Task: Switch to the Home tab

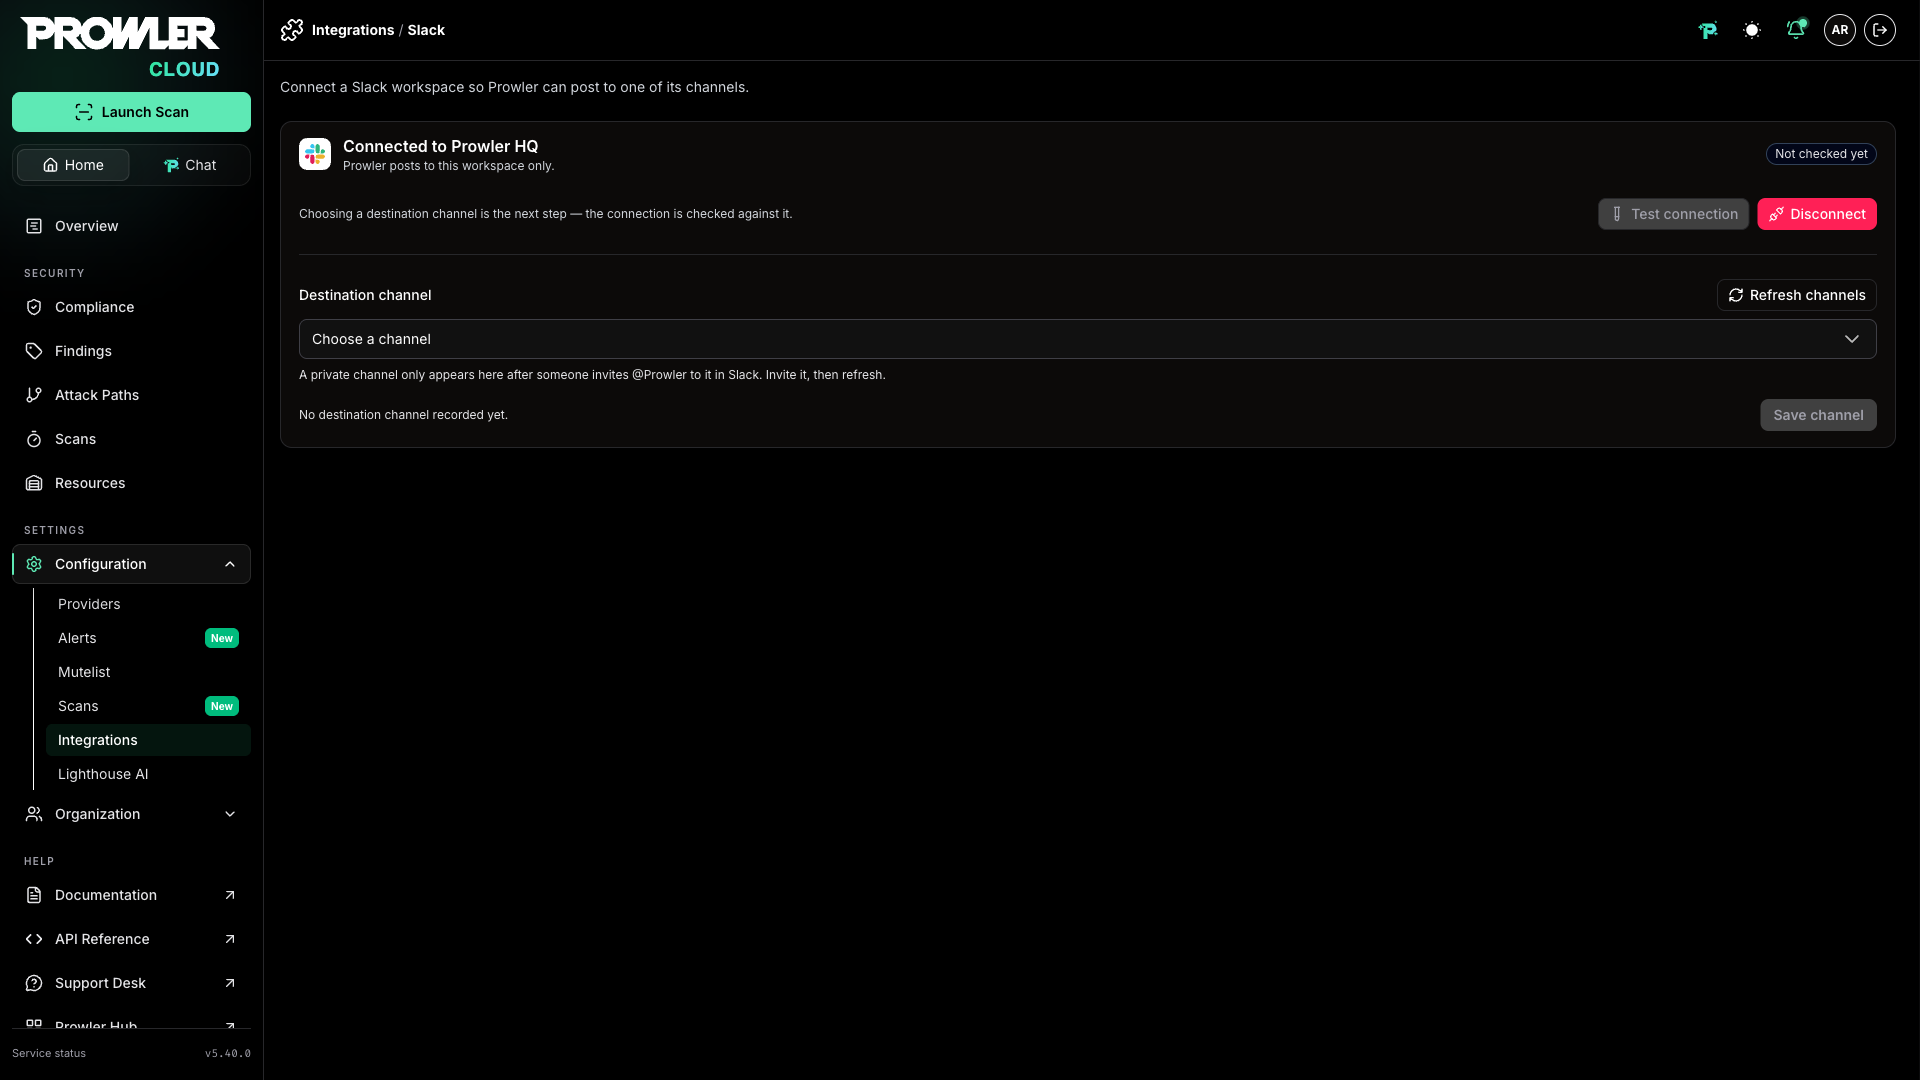Action: point(73,165)
